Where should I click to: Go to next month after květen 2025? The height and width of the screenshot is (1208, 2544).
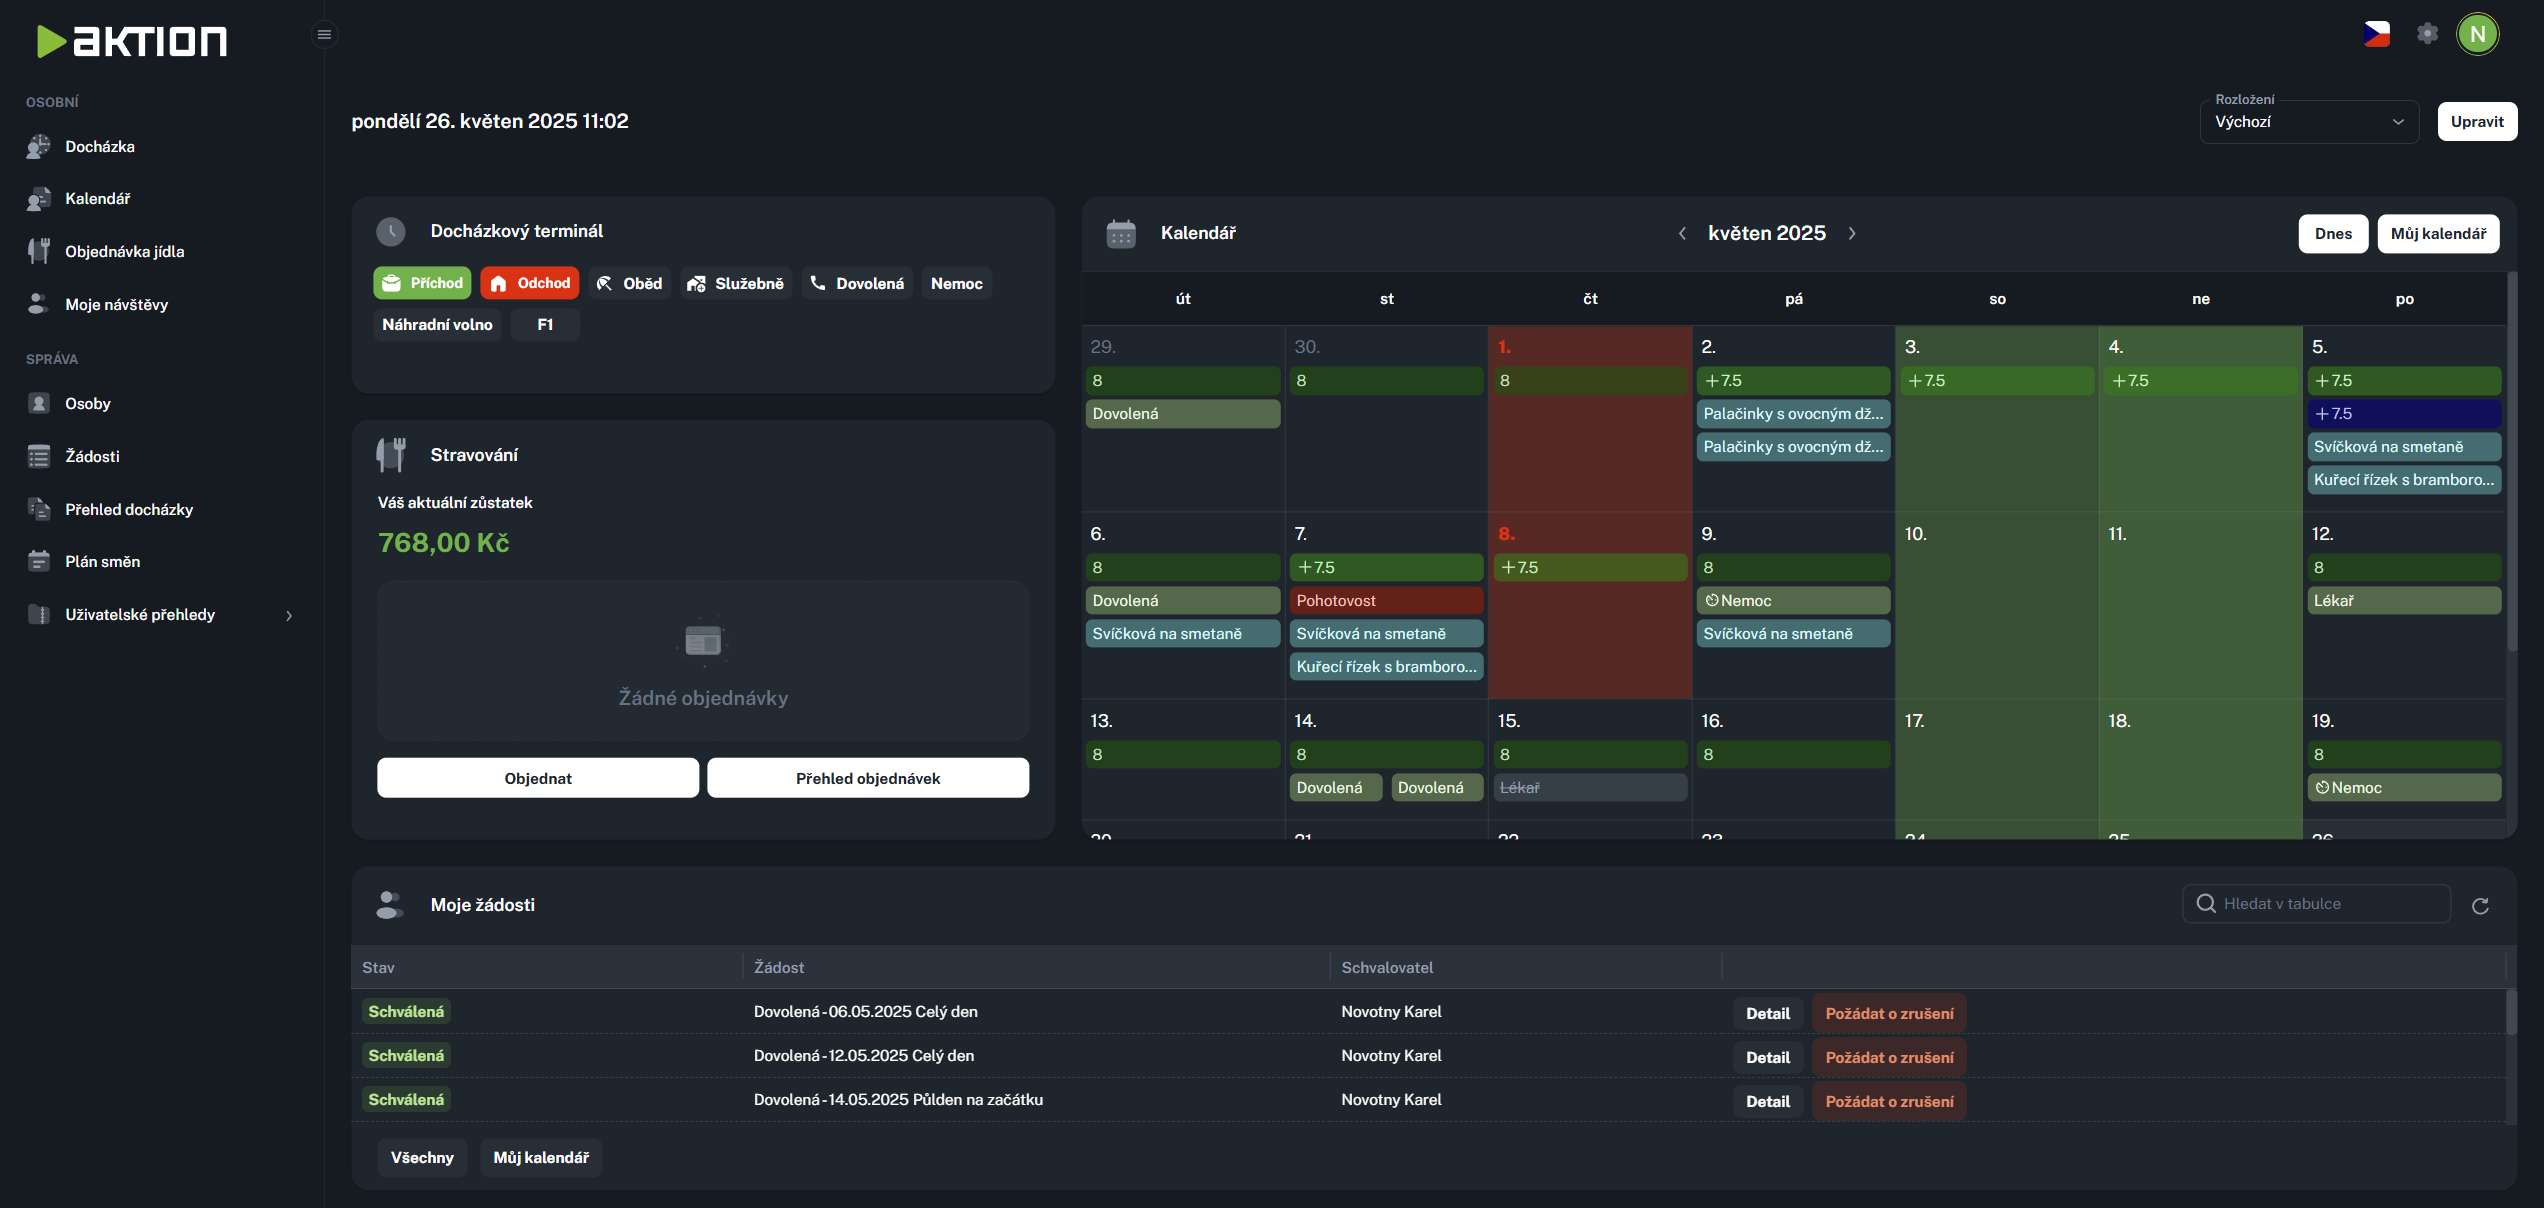point(1852,234)
